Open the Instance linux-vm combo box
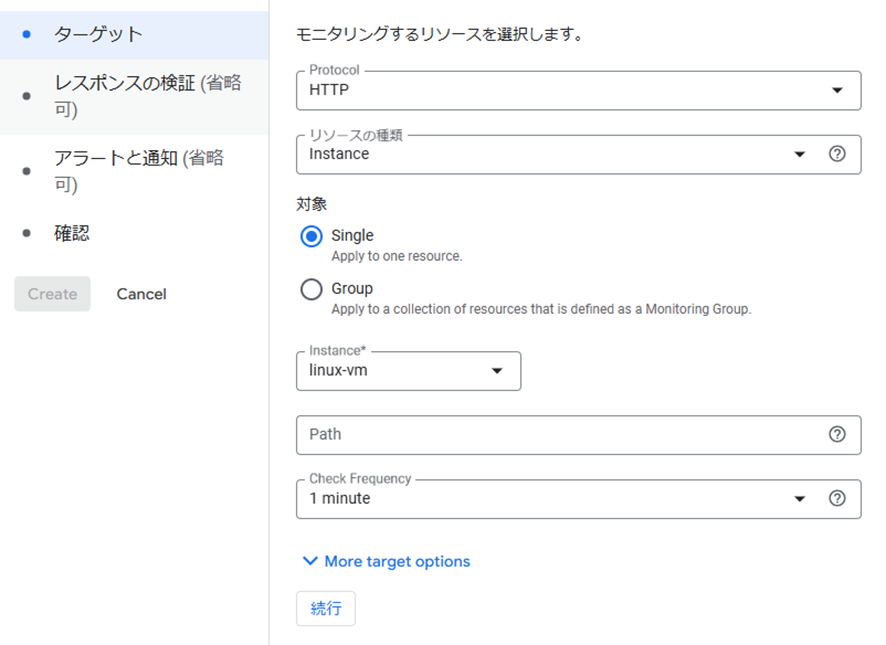The width and height of the screenshot is (886, 645). tap(409, 371)
